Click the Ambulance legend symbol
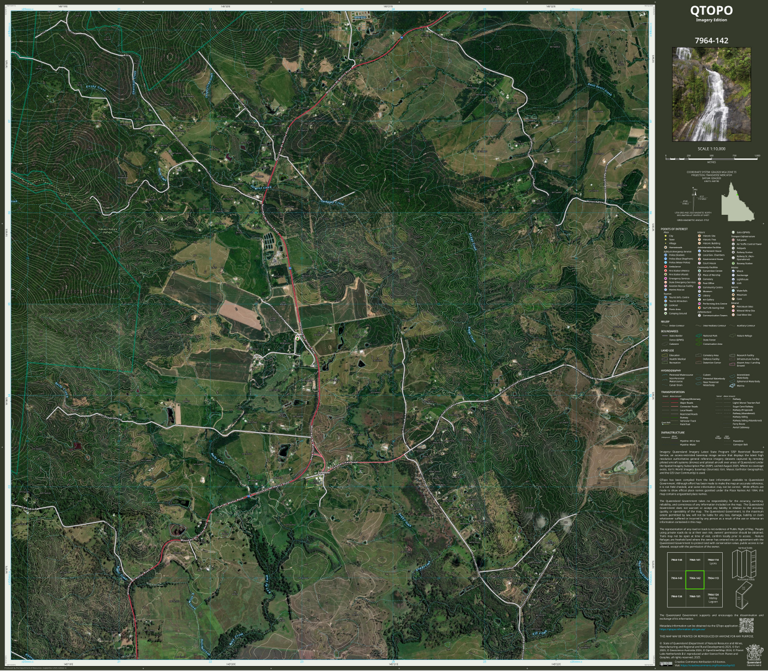This screenshot has height=671, width=768. pos(666,266)
